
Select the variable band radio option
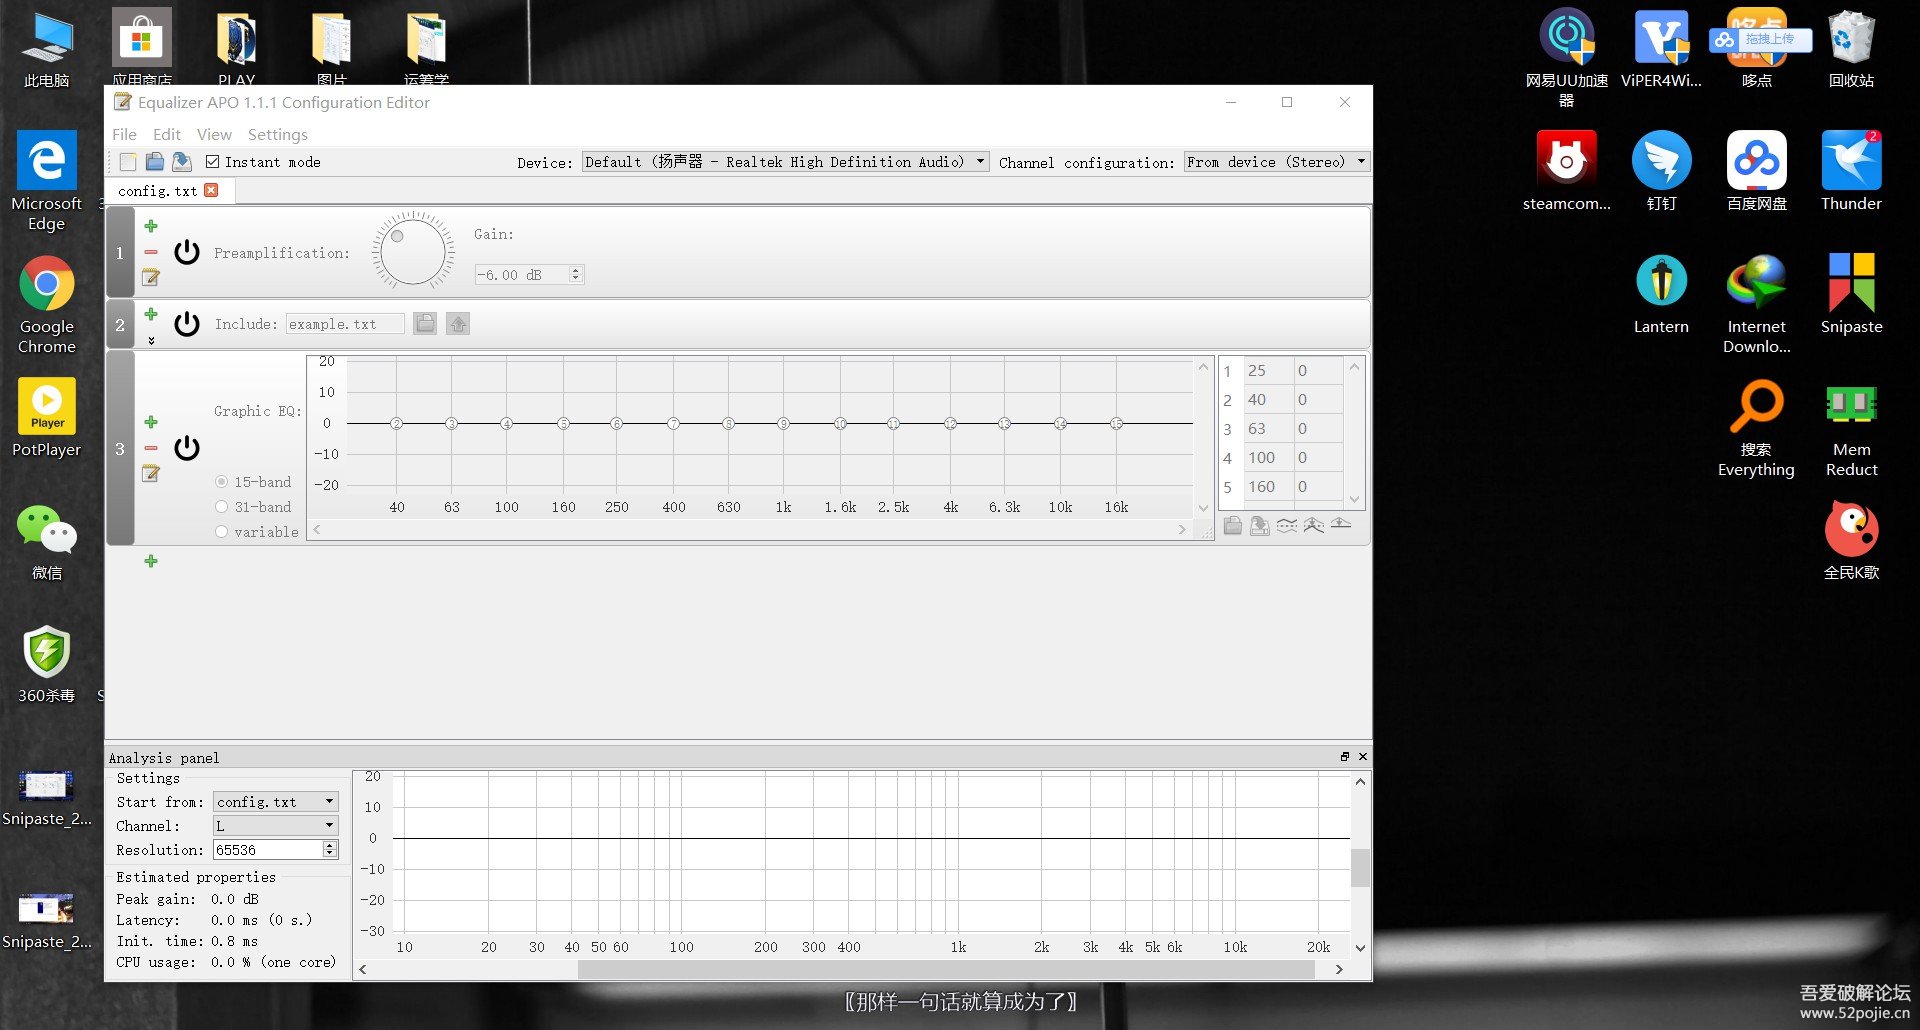[222, 532]
